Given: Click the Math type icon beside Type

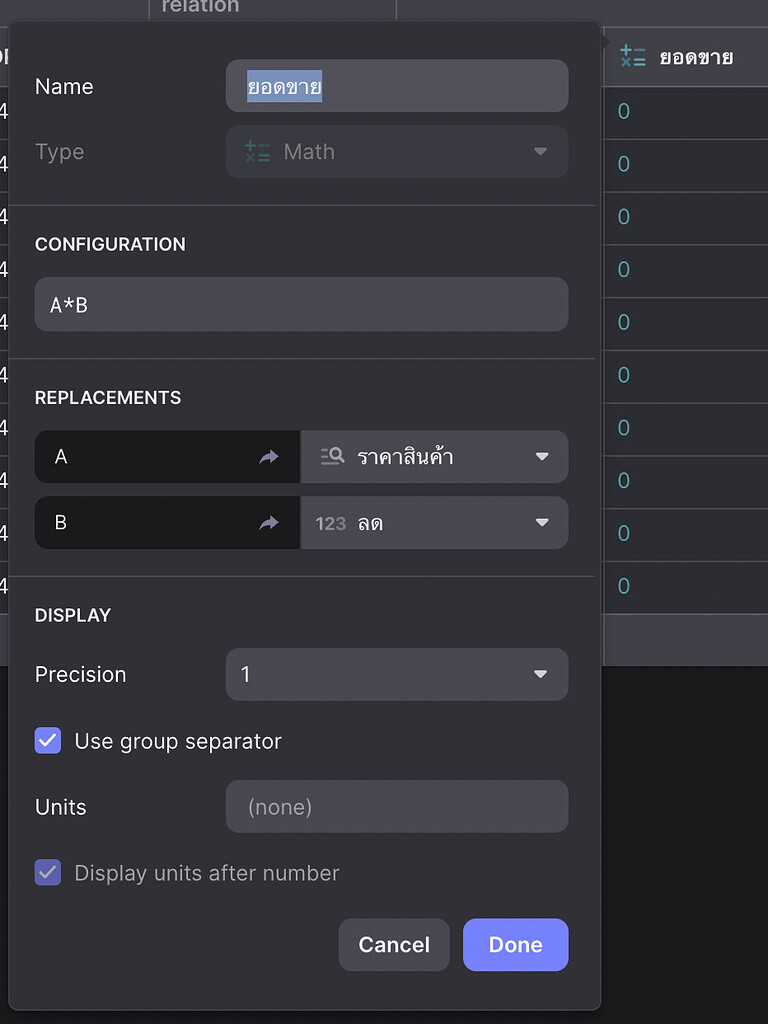Looking at the screenshot, I should [258, 152].
